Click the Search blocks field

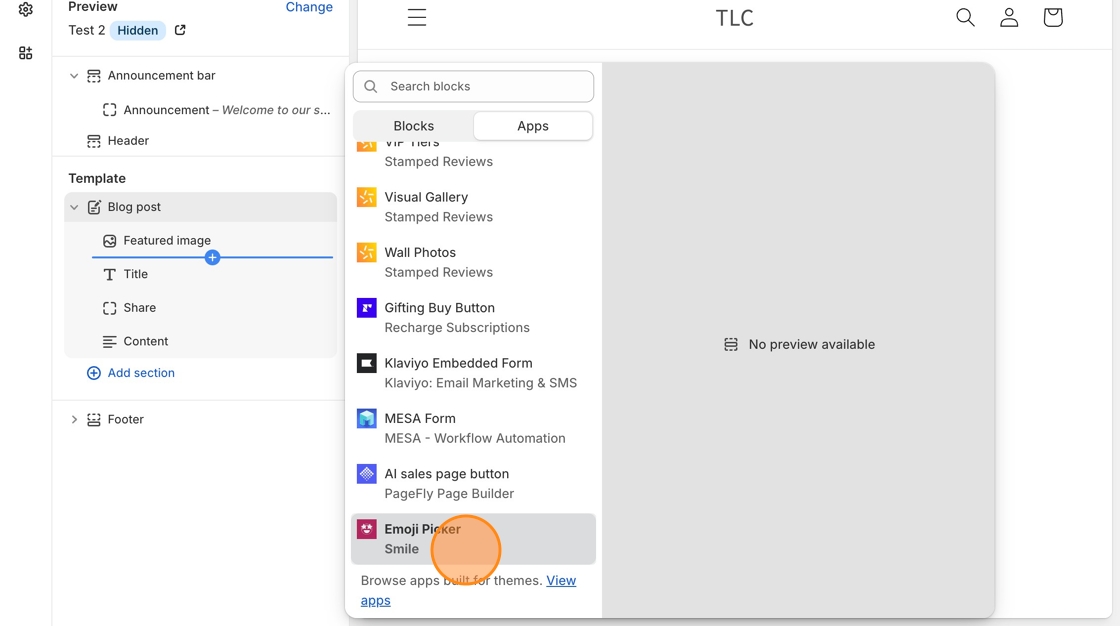pyautogui.click(x=474, y=86)
